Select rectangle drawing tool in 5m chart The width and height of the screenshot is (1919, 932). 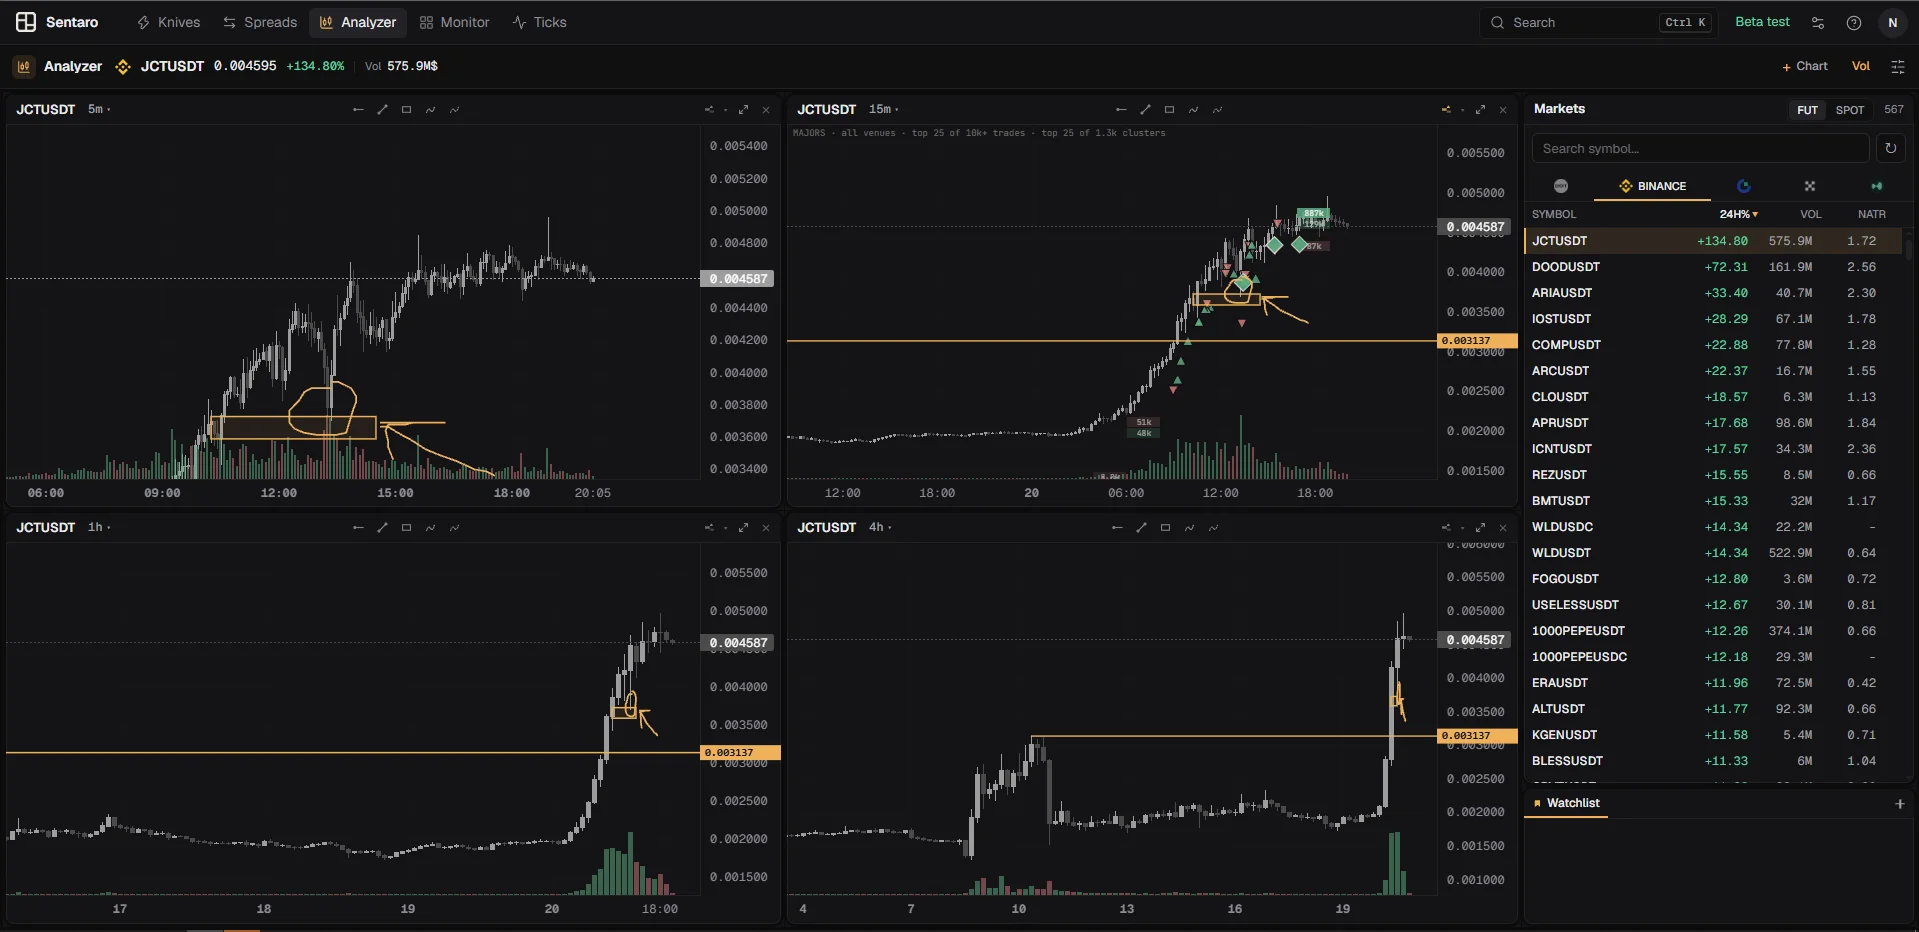click(406, 110)
